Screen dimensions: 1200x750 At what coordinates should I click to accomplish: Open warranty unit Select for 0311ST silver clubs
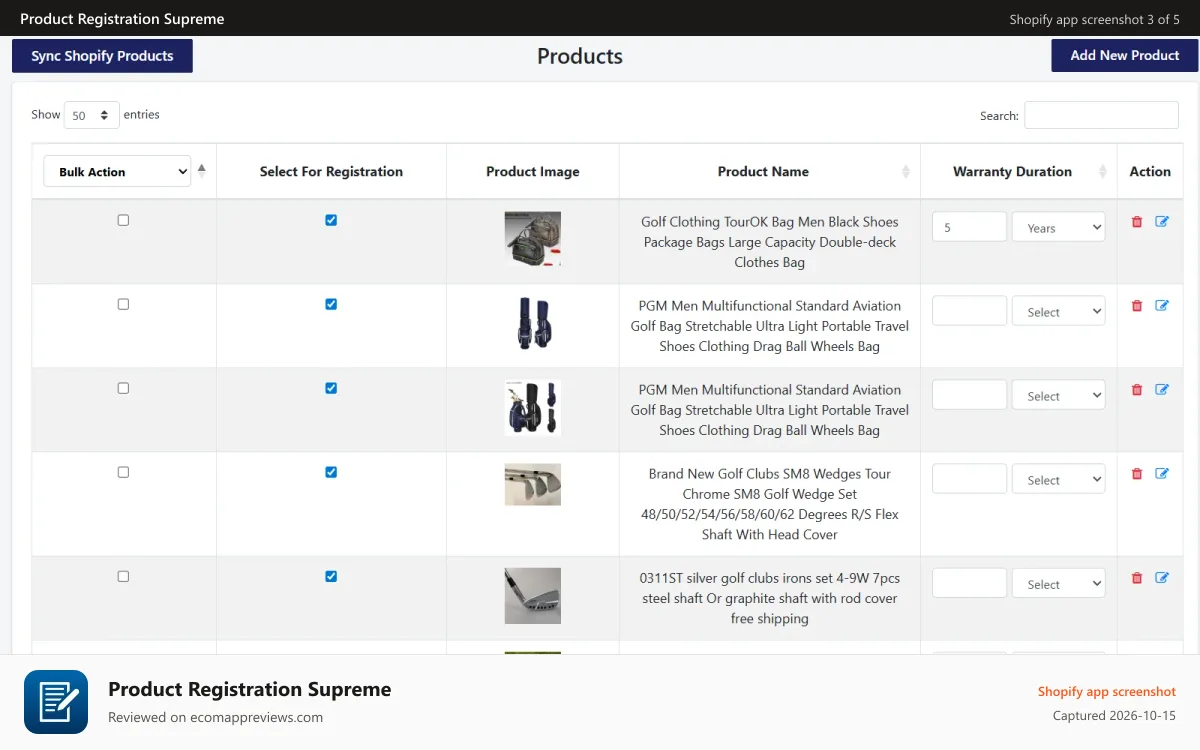(1059, 583)
